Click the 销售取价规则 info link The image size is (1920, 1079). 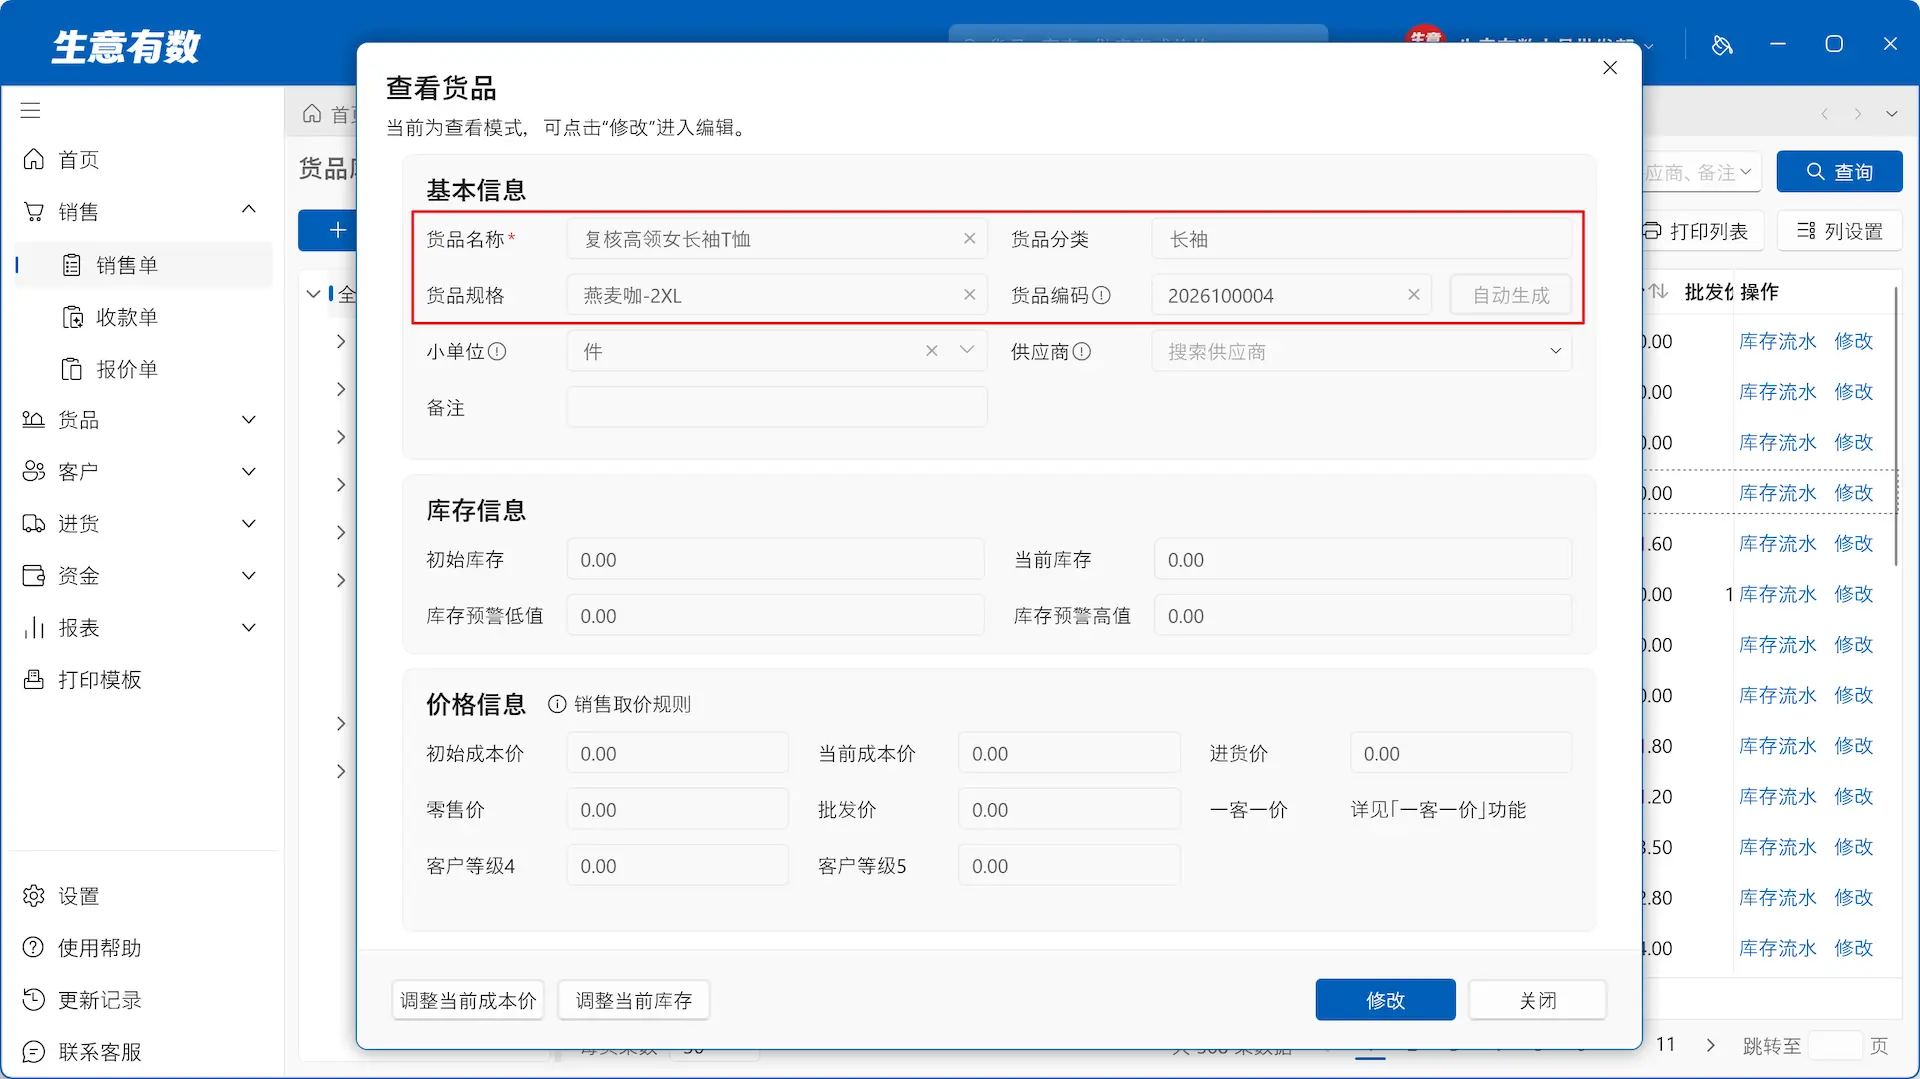coord(620,705)
